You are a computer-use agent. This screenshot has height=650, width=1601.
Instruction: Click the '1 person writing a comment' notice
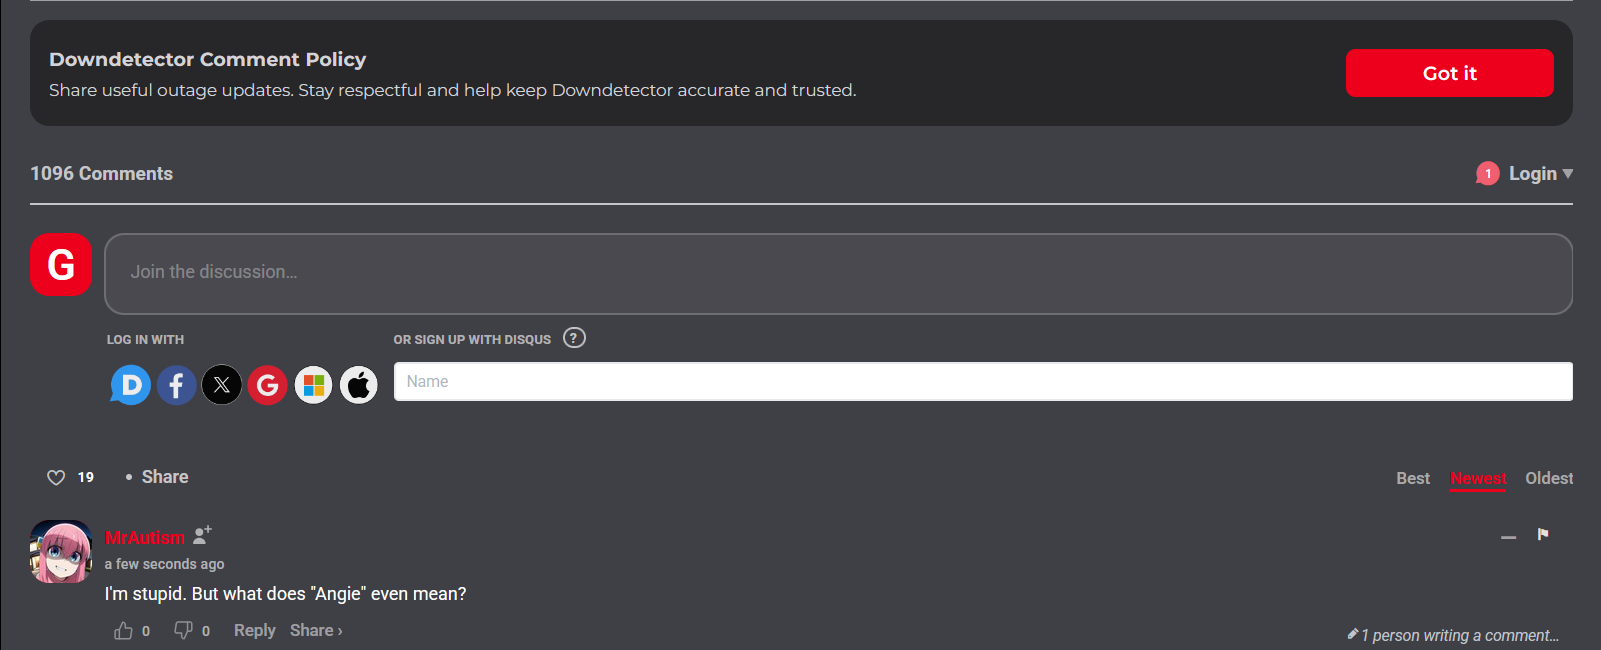1453,635
